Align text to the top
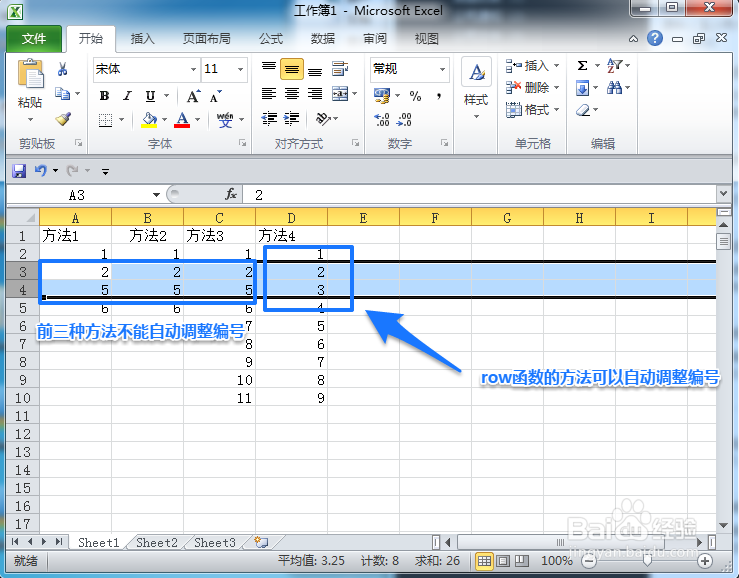739x578 pixels. [269, 69]
